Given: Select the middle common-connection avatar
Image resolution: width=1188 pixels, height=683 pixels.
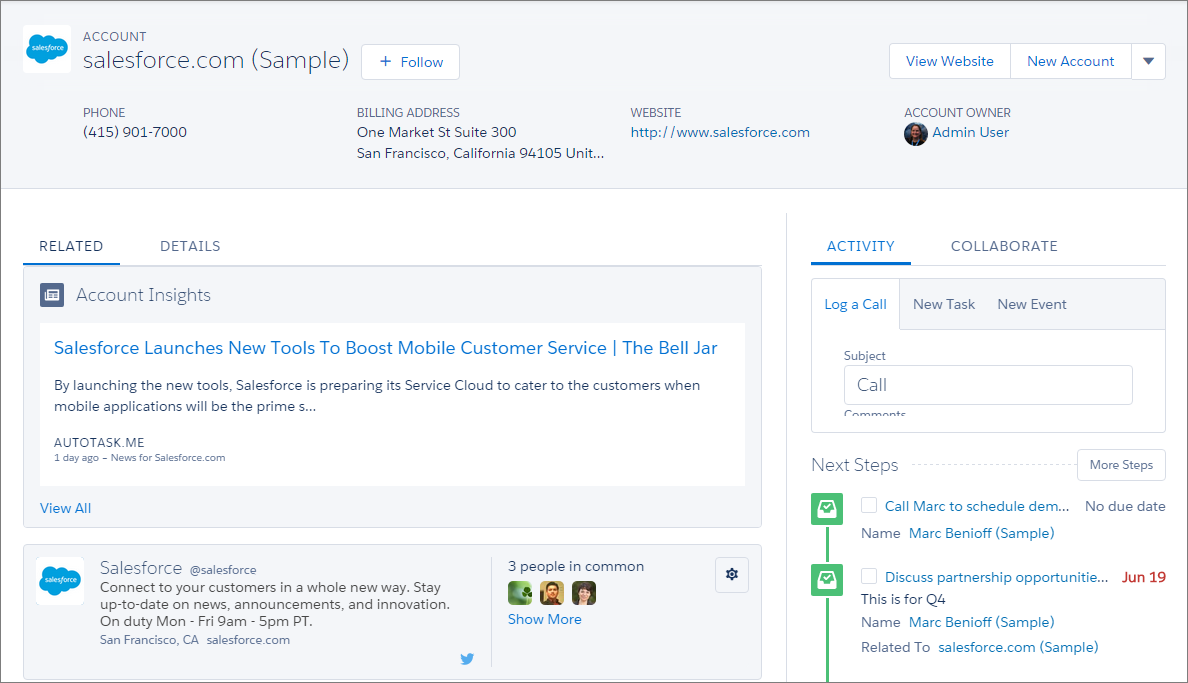Looking at the screenshot, I should click(x=552, y=593).
